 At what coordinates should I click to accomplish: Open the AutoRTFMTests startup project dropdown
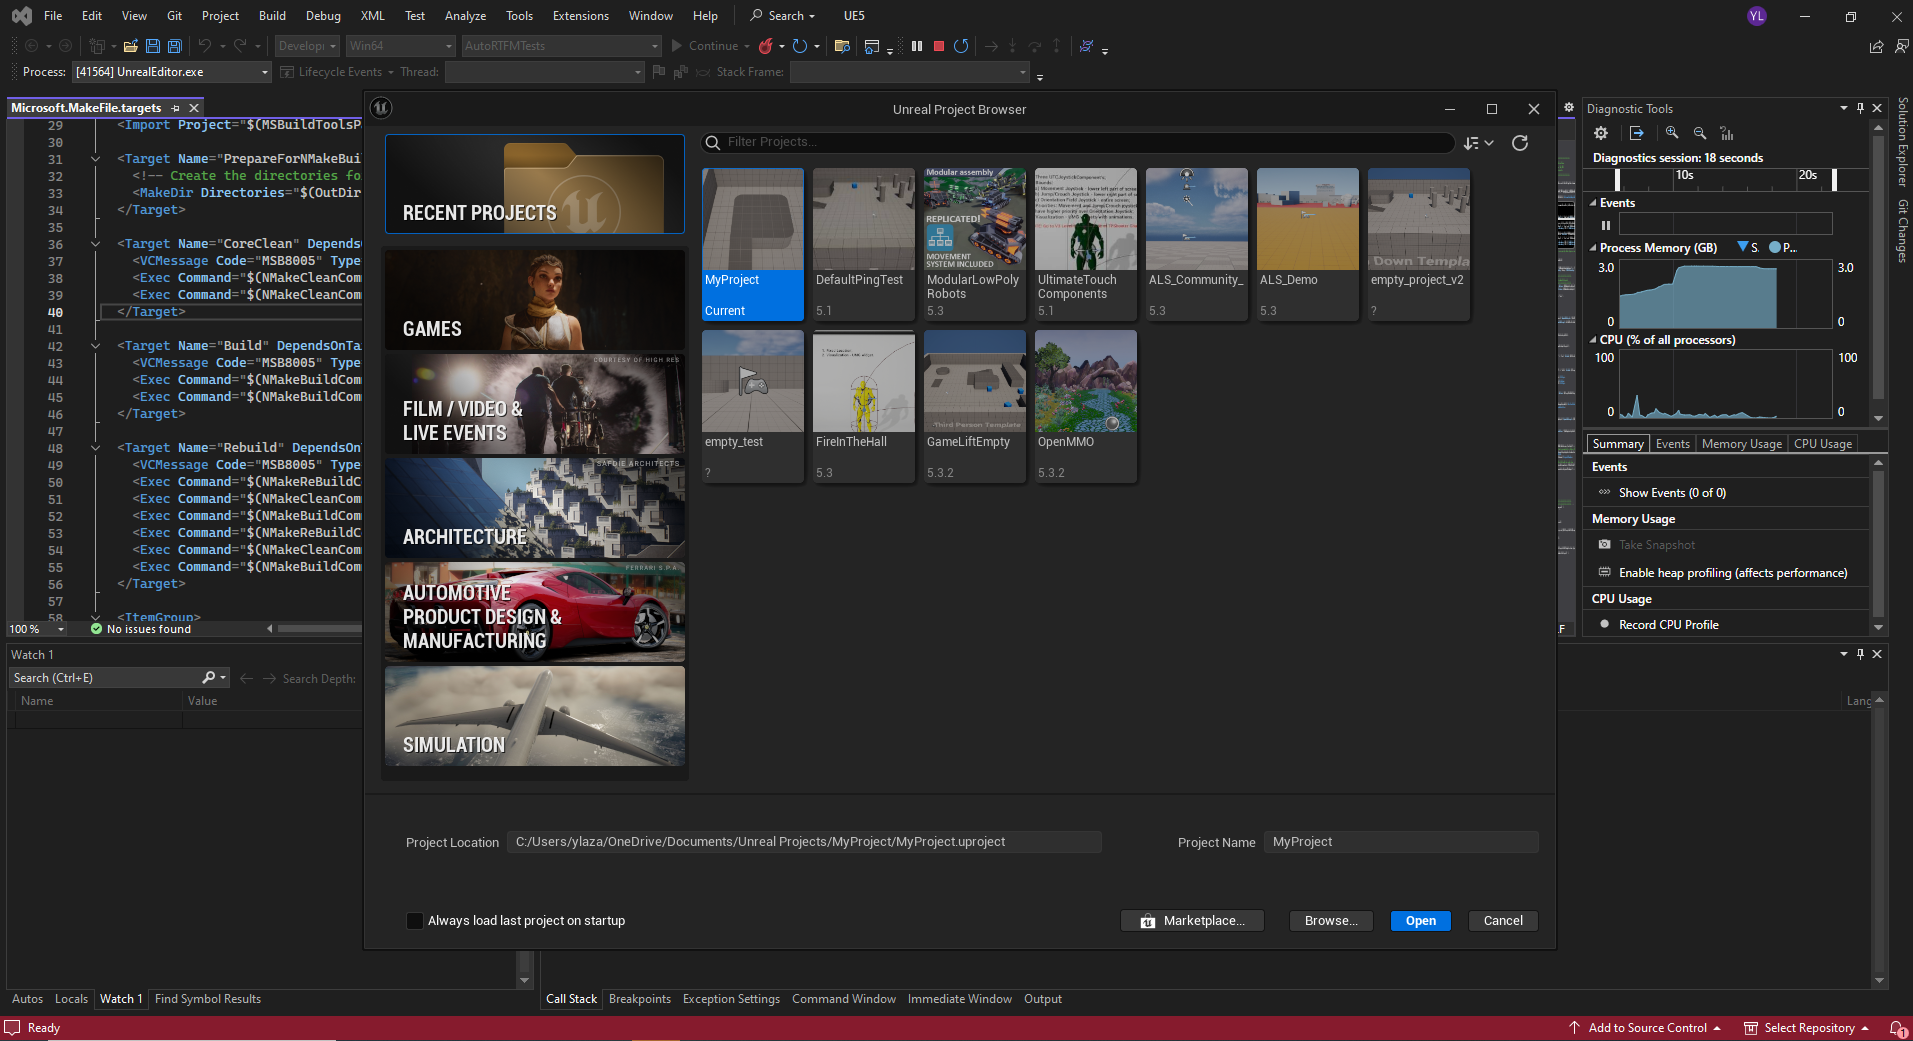(561, 46)
